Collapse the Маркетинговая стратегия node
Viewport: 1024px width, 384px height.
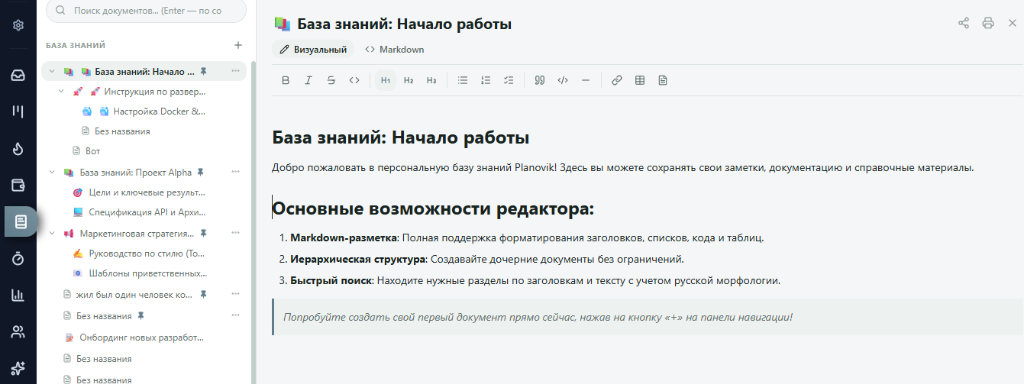52,233
